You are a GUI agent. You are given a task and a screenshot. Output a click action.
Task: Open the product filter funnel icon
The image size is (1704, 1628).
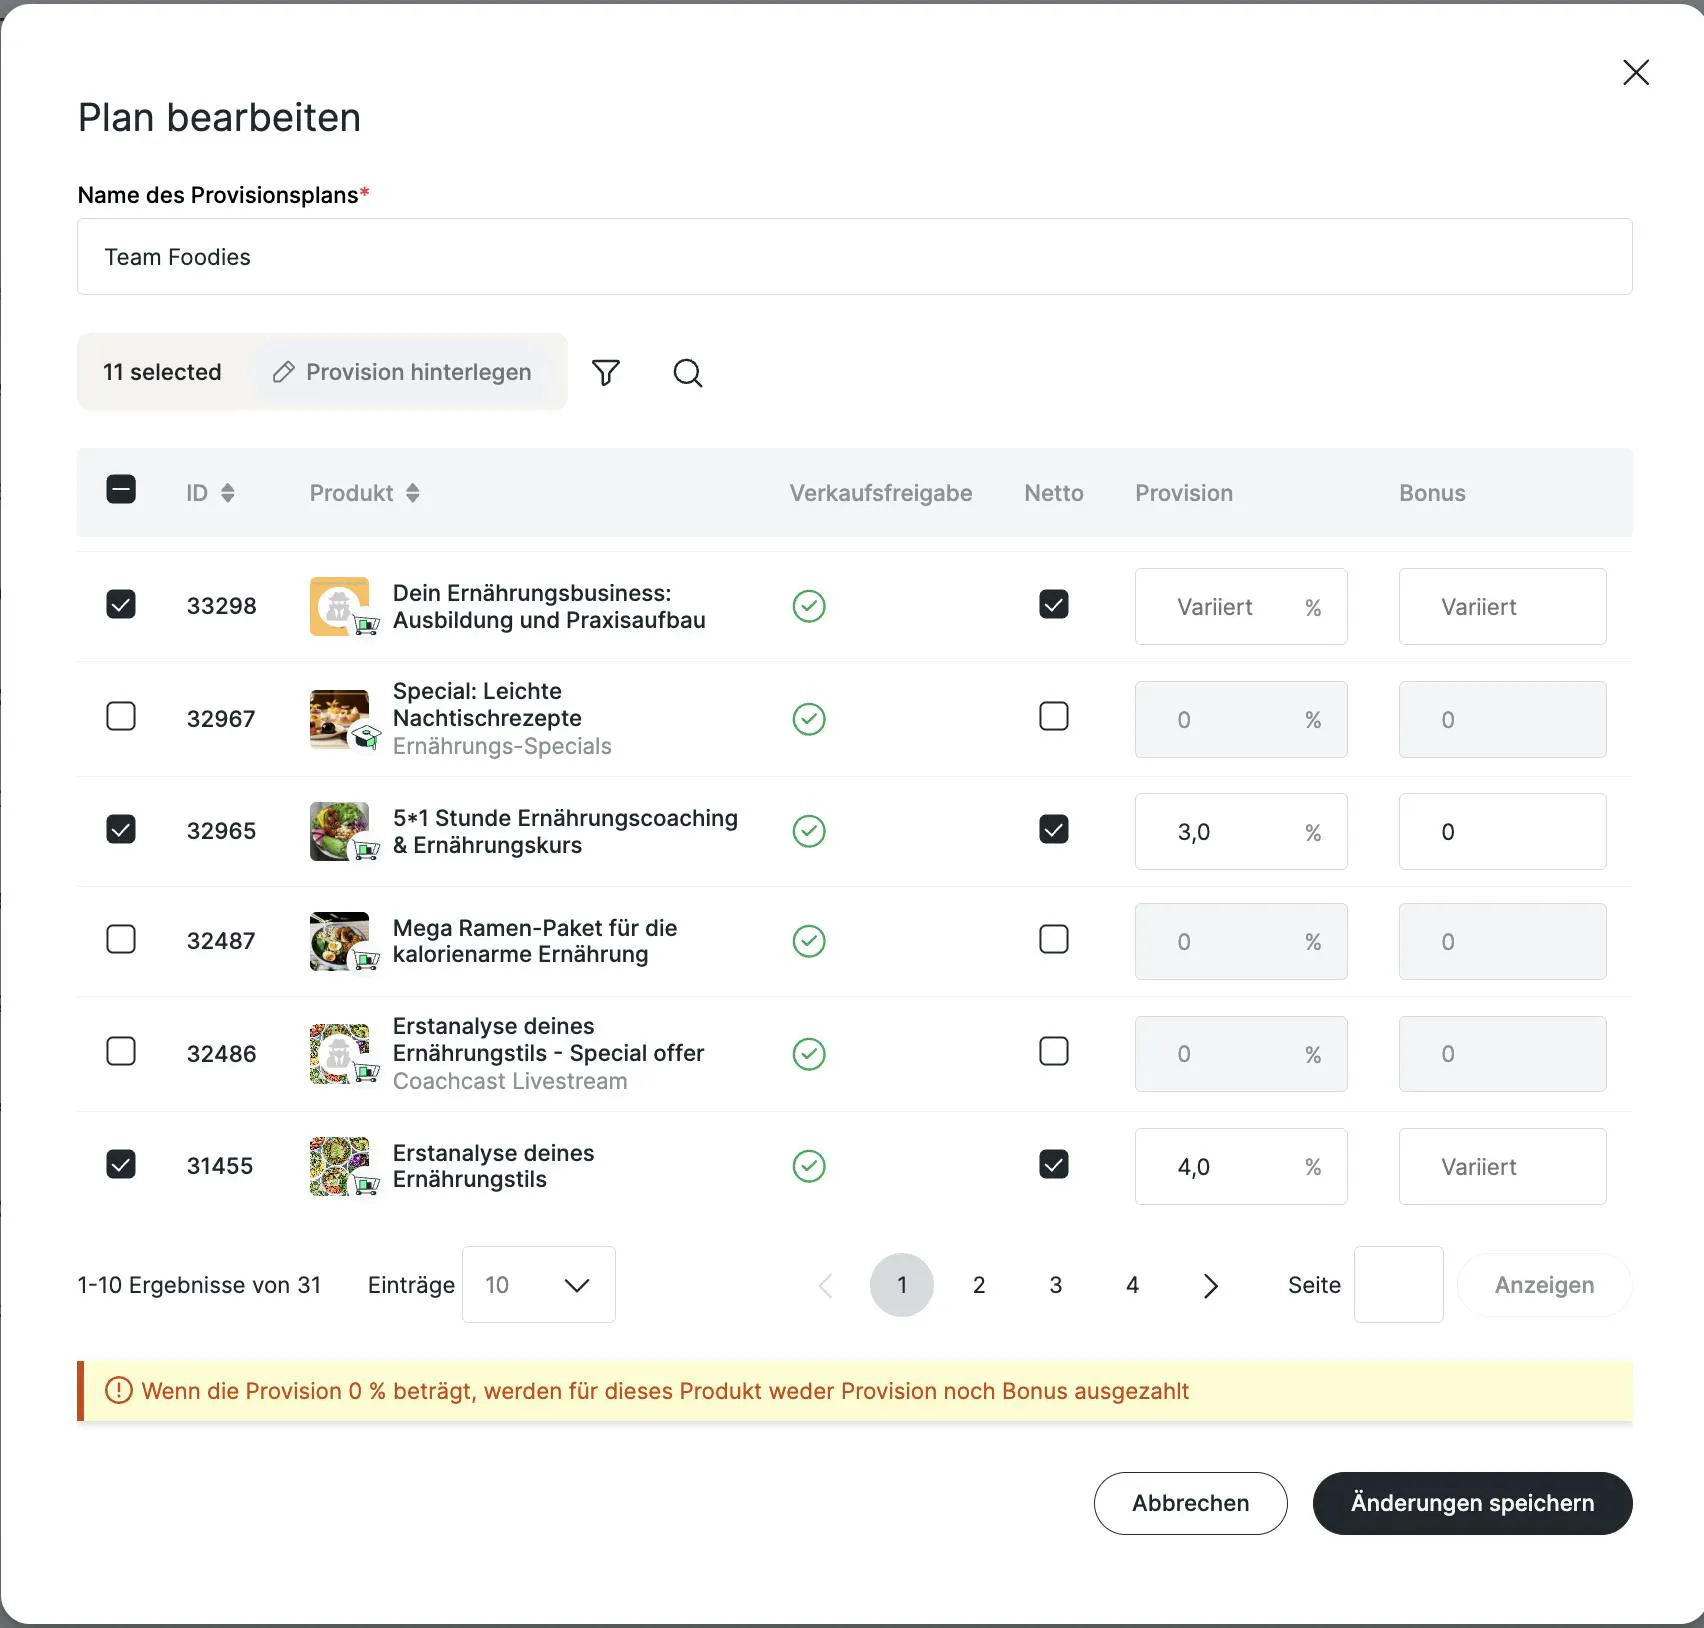tap(606, 373)
